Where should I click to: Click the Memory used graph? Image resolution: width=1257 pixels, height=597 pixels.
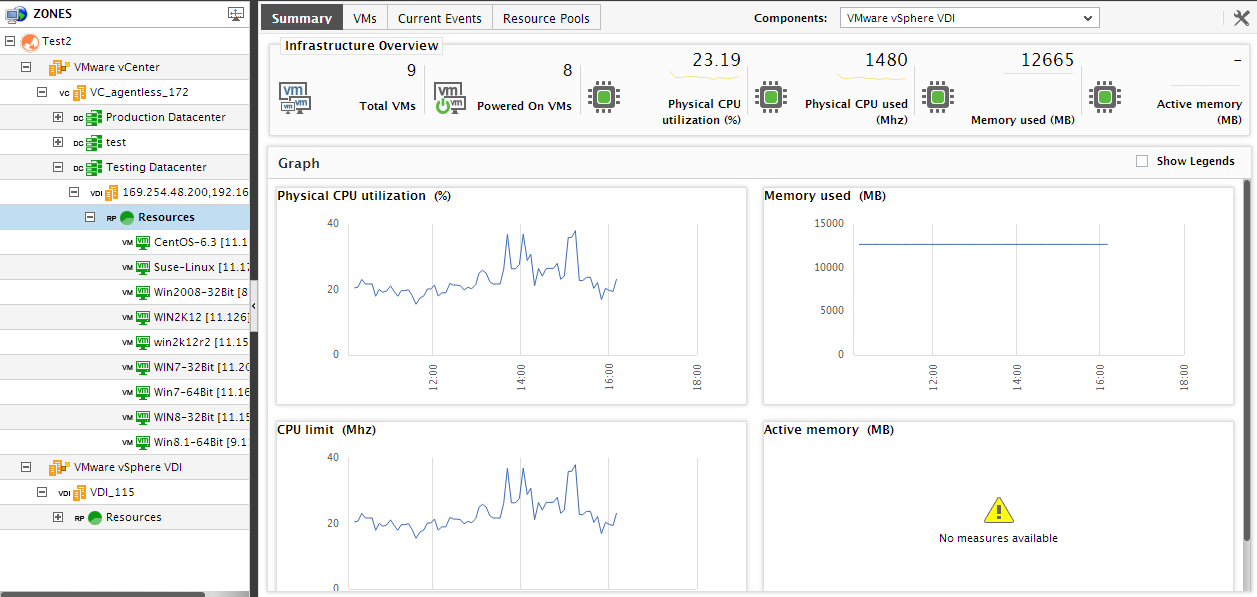coord(998,296)
